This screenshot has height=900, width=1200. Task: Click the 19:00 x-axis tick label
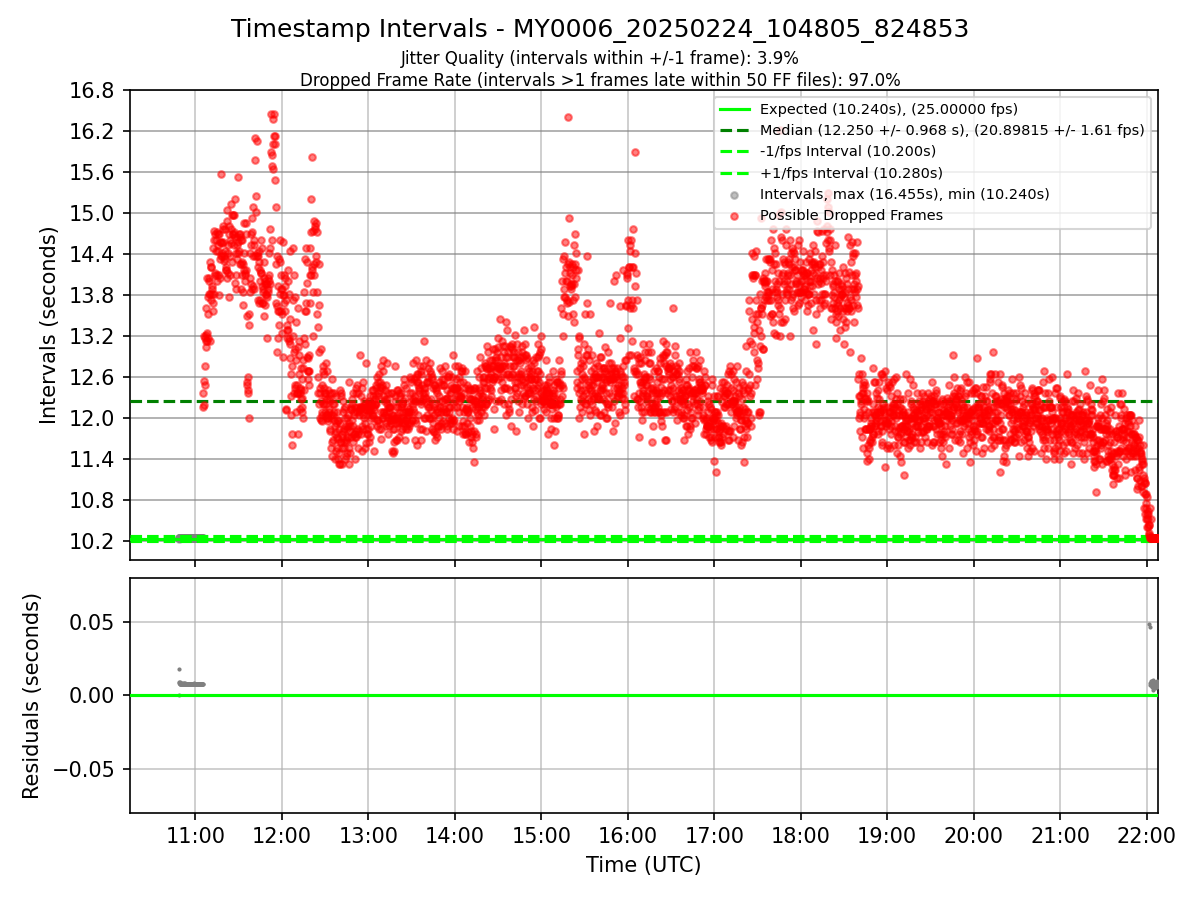pyautogui.click(x=887, y=834)
